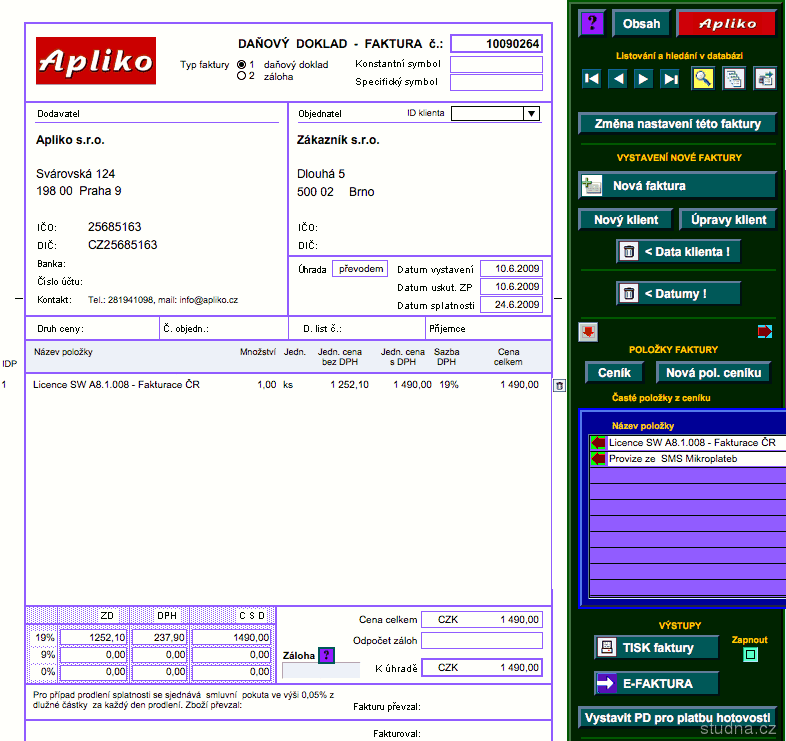Open the převodem payment method selector
Viewport: 786px width, 741px height.
coord(359,269)
